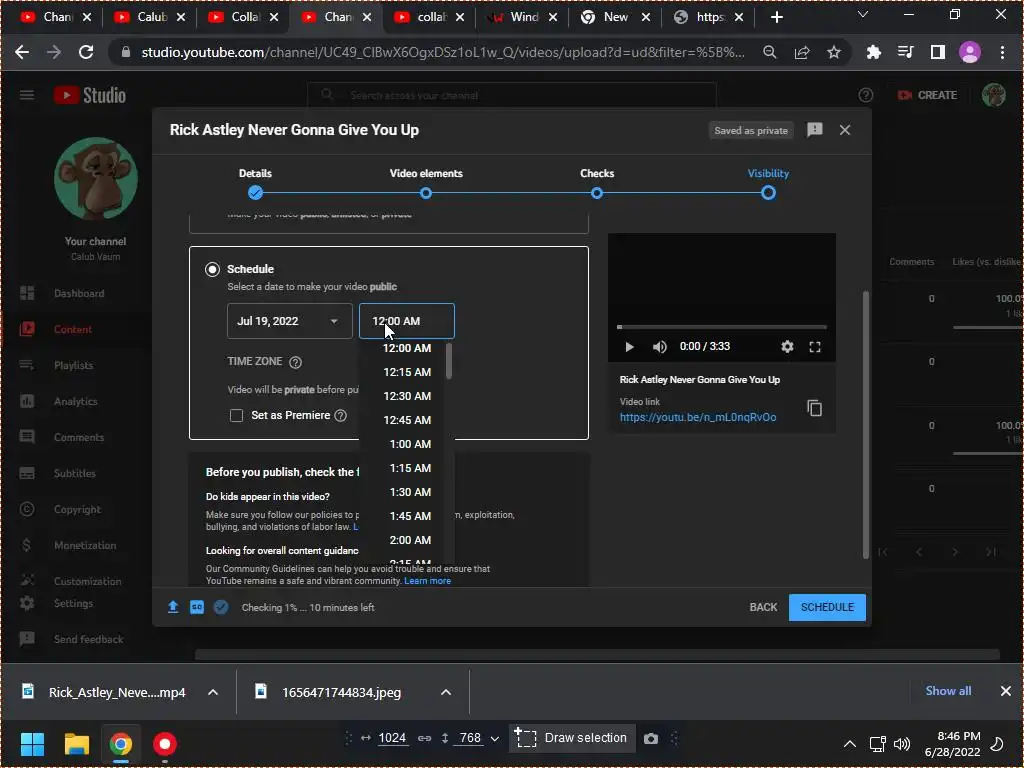Open the hamburger menu in Studio
Image resolution: width=1024 pixels, height=768 pixels.
point(27,95)
